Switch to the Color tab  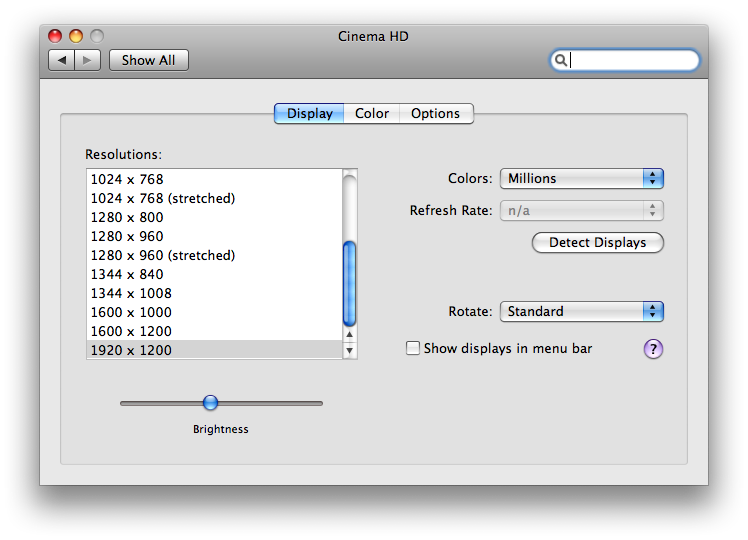pyautogui.click(x=372, y=114)
